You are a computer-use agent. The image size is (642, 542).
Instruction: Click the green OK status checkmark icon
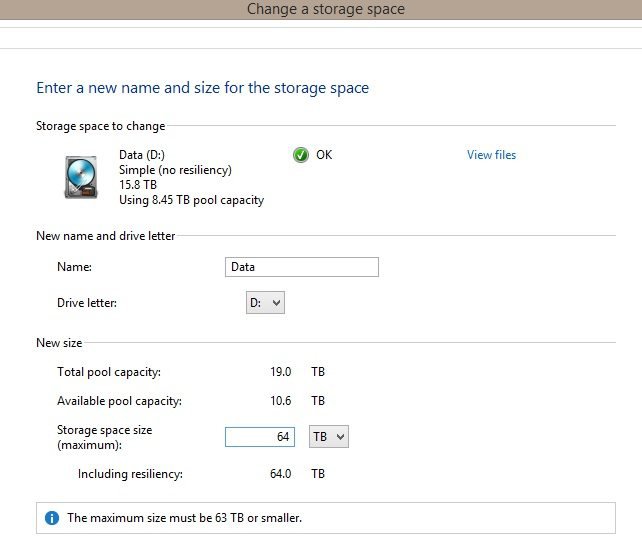coord(301,155)
